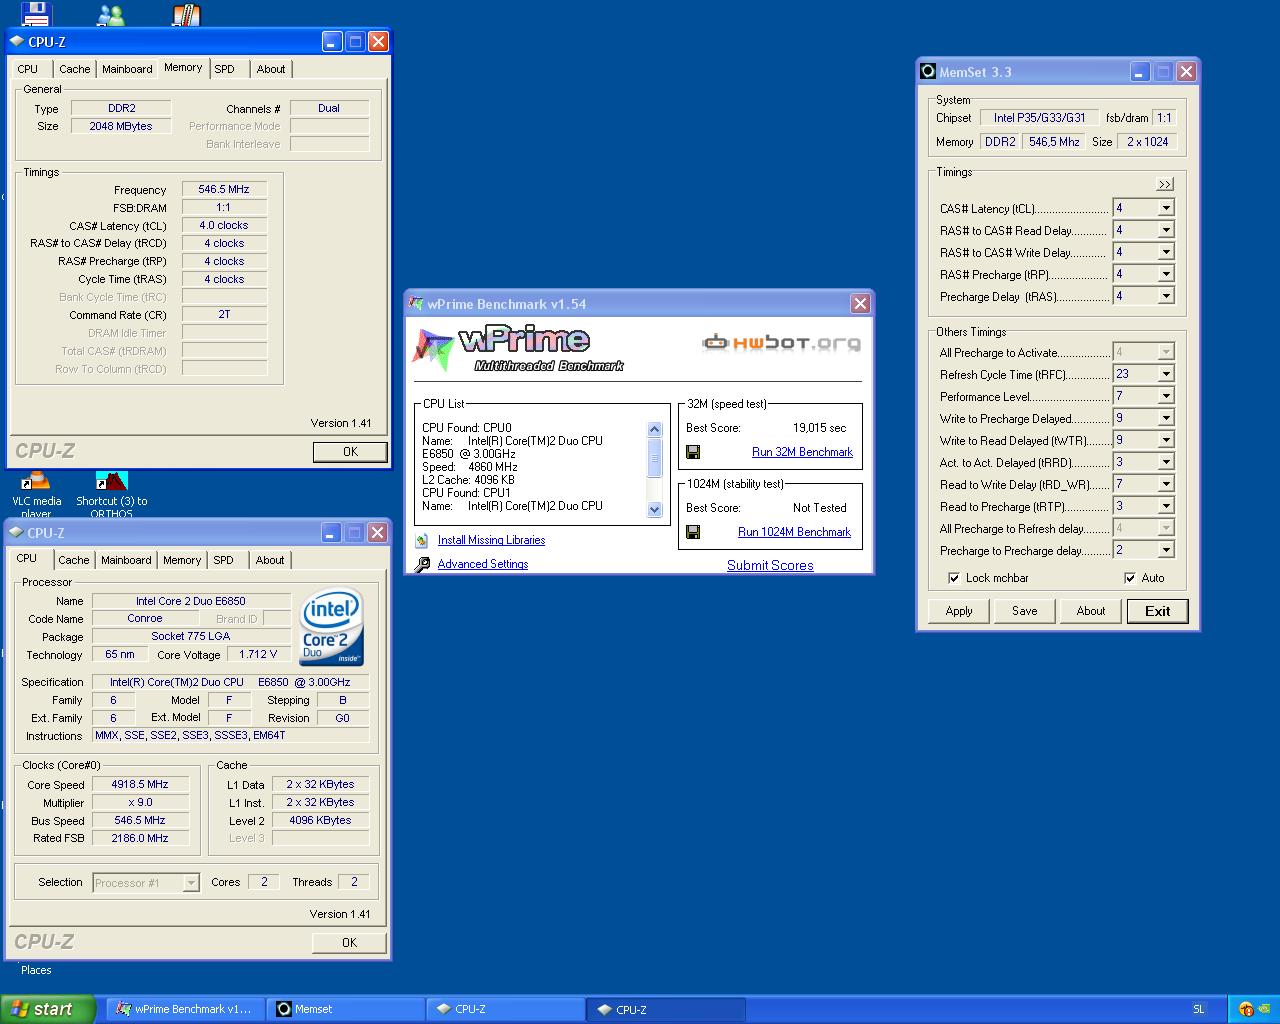Click the thermometer desktop icon at top
The width and height of the screenshot is (1280, 1024).
(x=186, y=13)
